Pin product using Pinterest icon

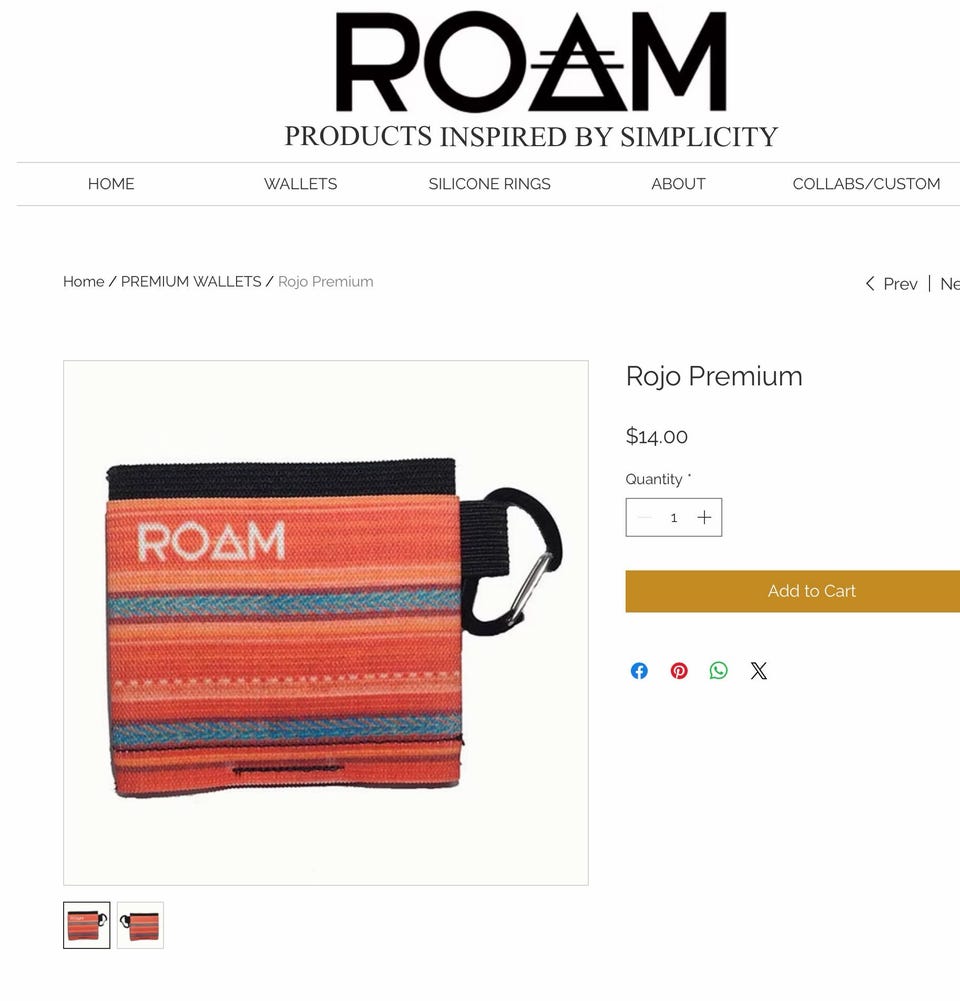(679, 671)
